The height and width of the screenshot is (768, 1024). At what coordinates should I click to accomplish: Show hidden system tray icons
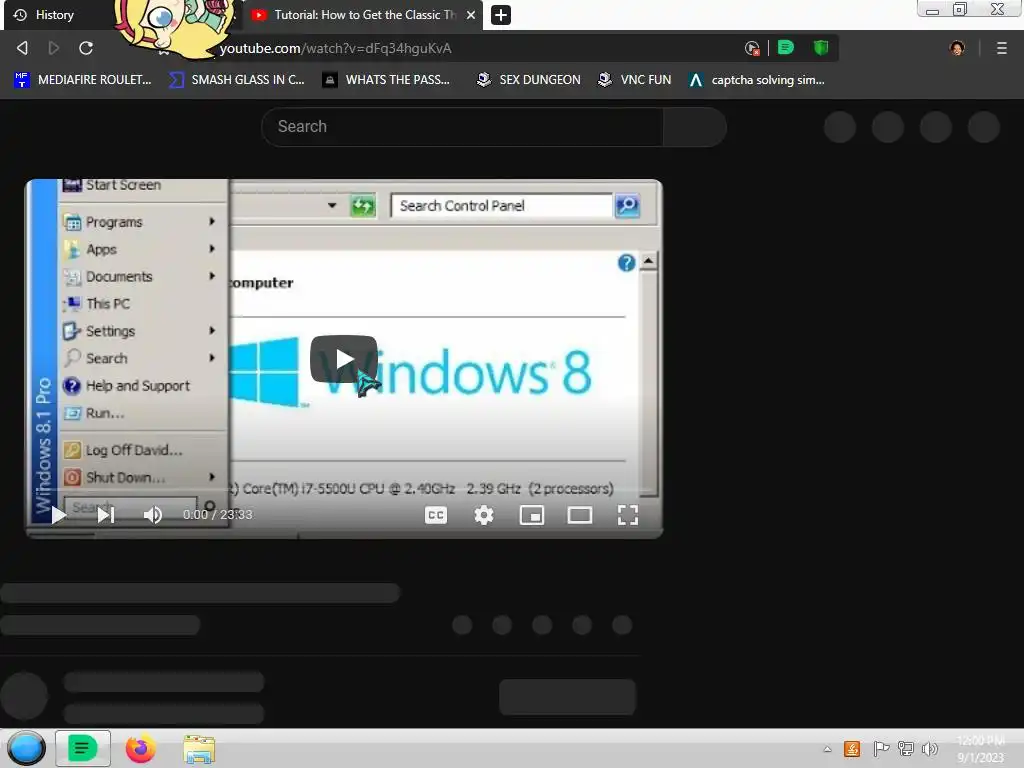[x=827, y=749]
